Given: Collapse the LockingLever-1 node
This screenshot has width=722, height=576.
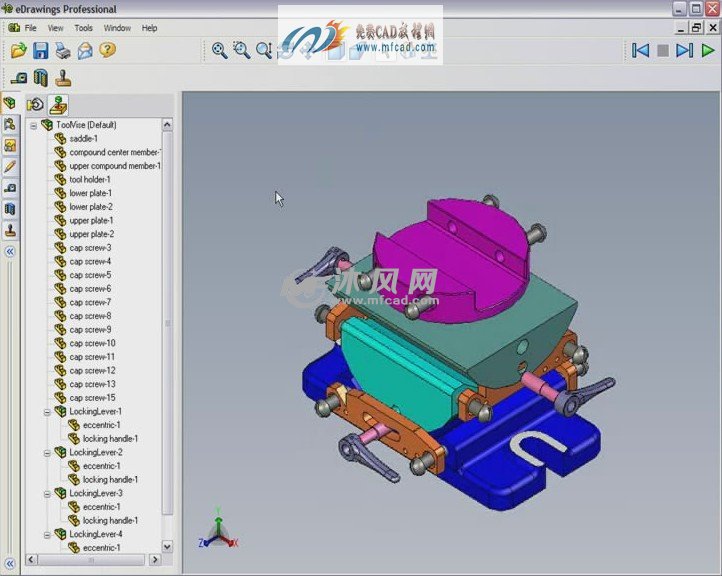Looking at the screenshot, I should pos(47,412).
